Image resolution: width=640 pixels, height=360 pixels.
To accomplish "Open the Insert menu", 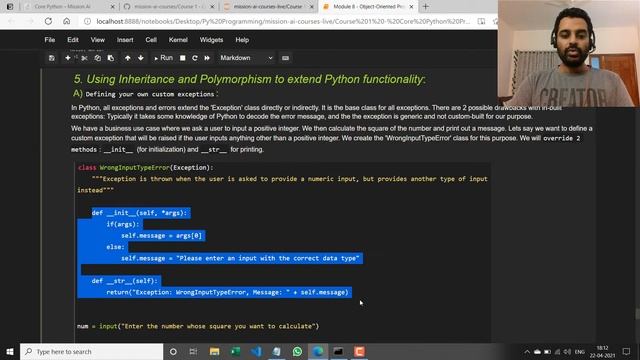I will [125, 40].
